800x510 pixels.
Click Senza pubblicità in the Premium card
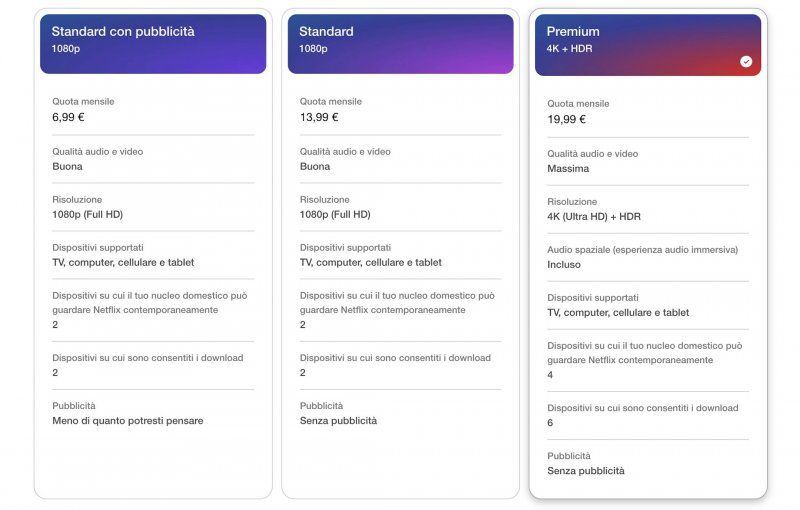point(585,471)
